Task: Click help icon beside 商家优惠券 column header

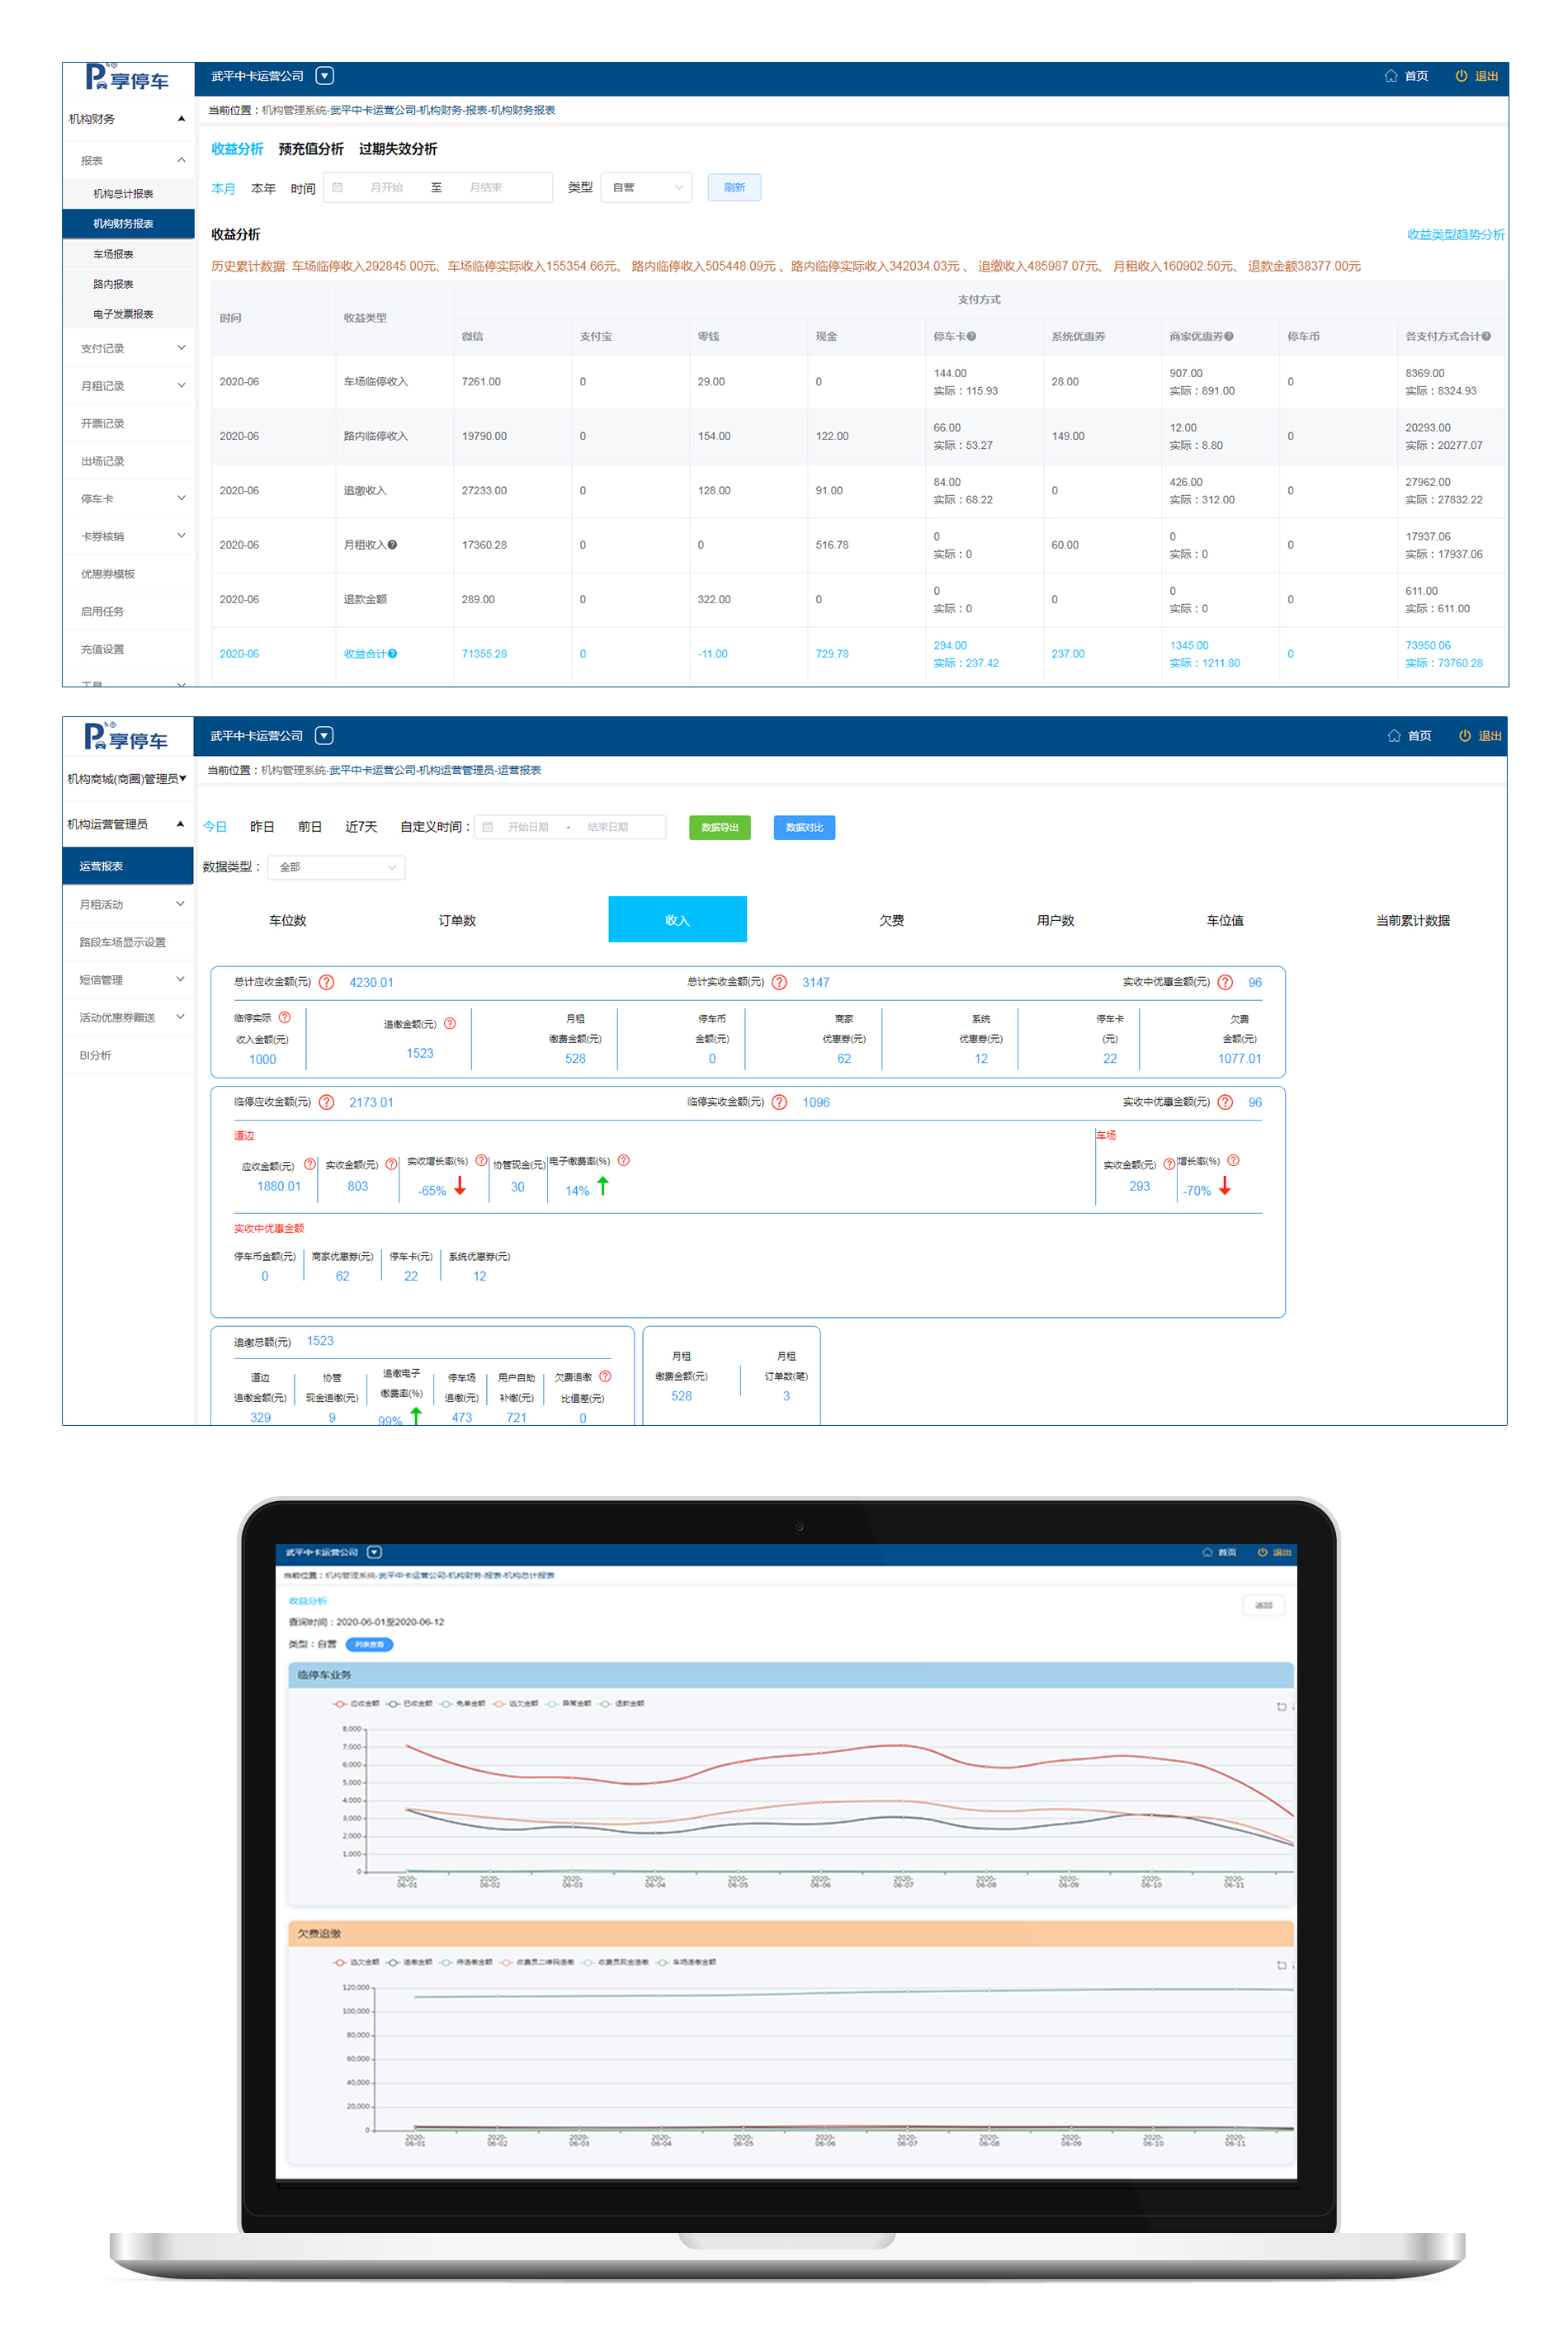Action: [x=1228, y=336]
